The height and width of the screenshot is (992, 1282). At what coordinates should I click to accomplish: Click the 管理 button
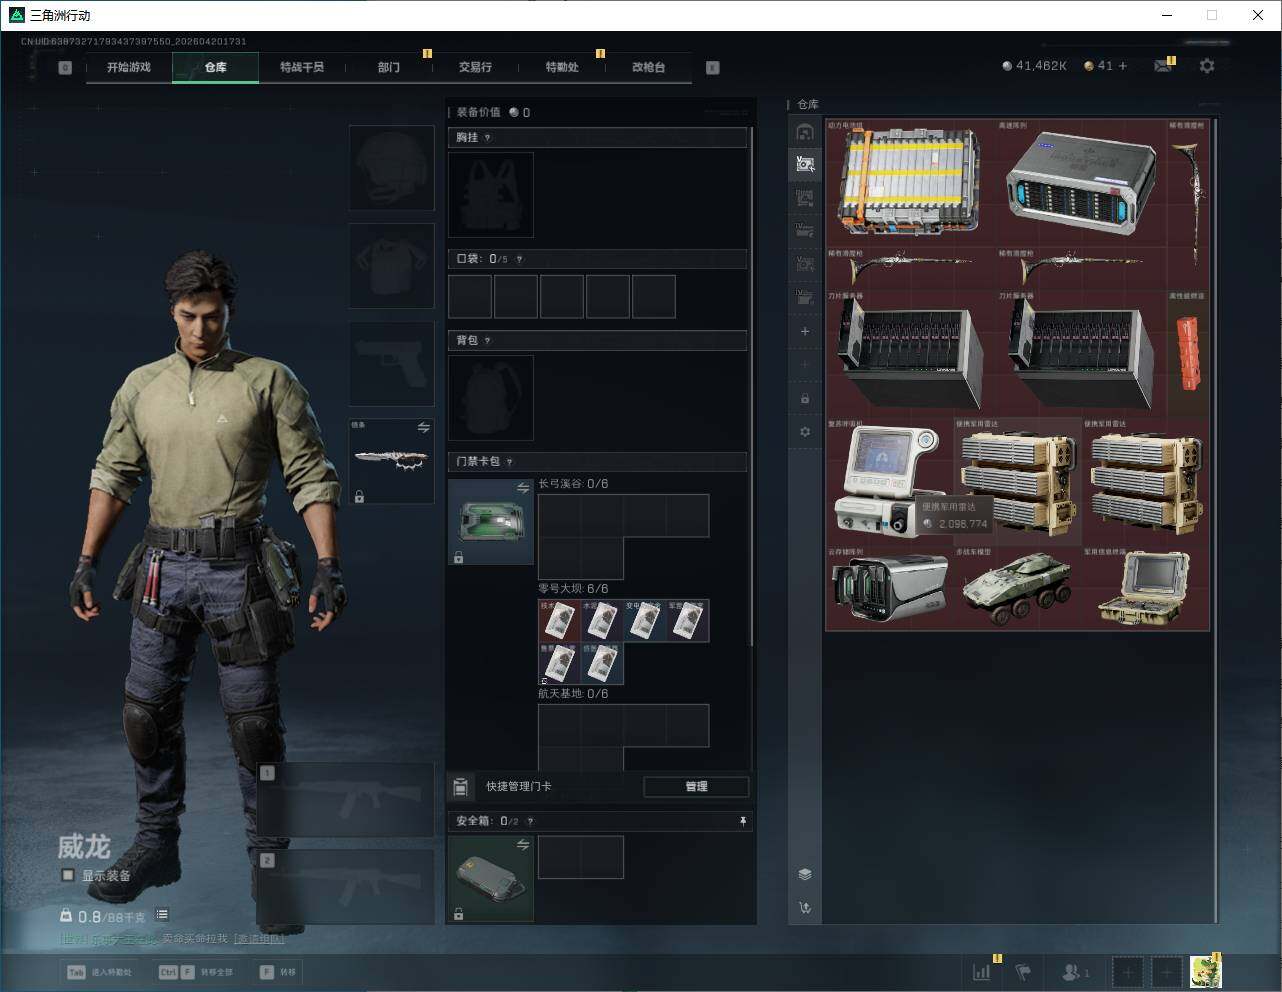coord(696,787)
